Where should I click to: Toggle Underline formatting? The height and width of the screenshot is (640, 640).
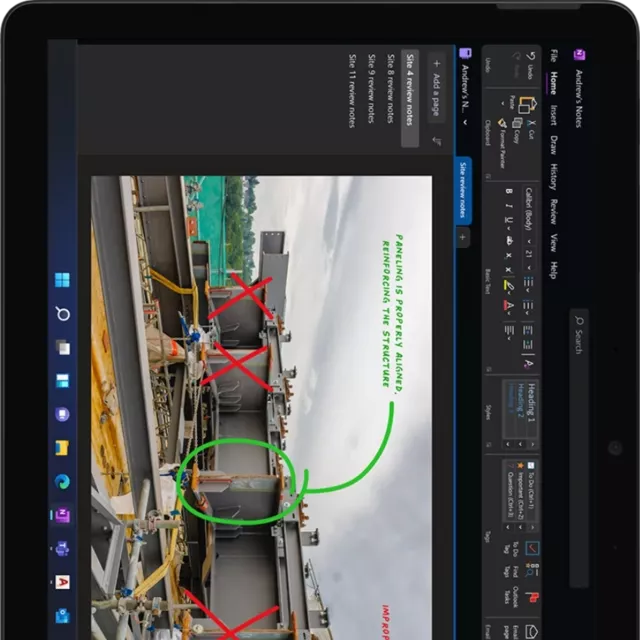[x=508, y=220]
